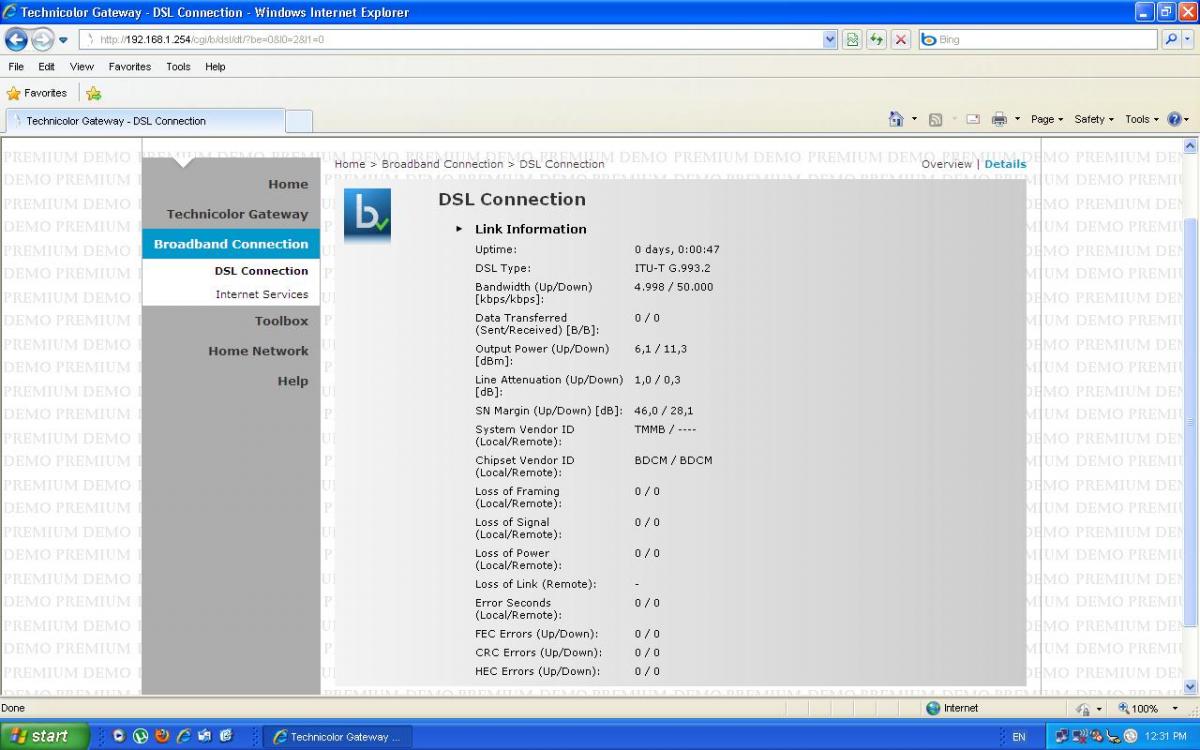Click the EN language bar indicator
Viewport: 1200px width, 750px height.
[1019, 737]
